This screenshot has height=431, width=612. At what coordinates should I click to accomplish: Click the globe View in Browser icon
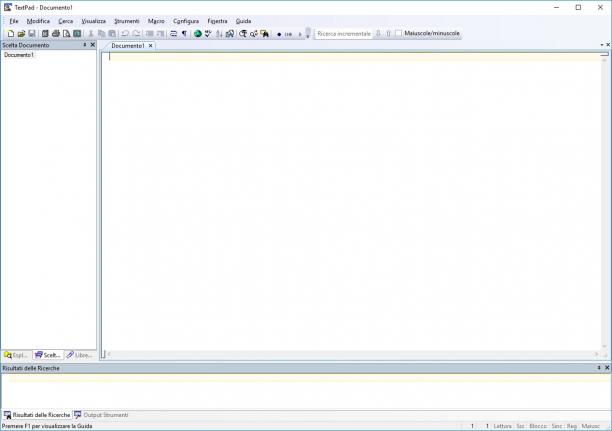point(197,34)
